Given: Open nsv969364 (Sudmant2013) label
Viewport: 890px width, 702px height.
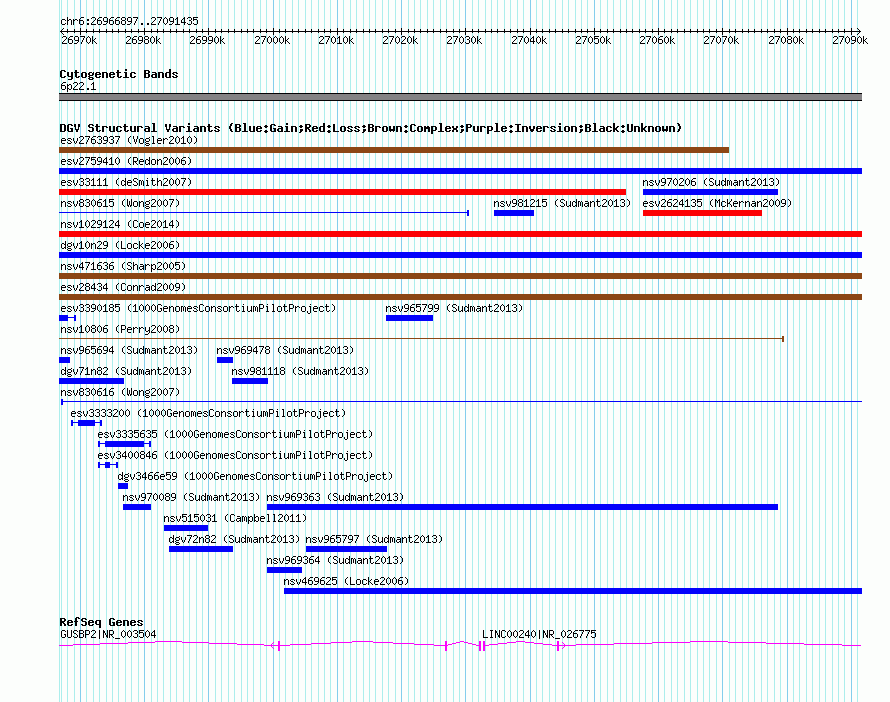Looking at the screenshot, I should [335, 560].
